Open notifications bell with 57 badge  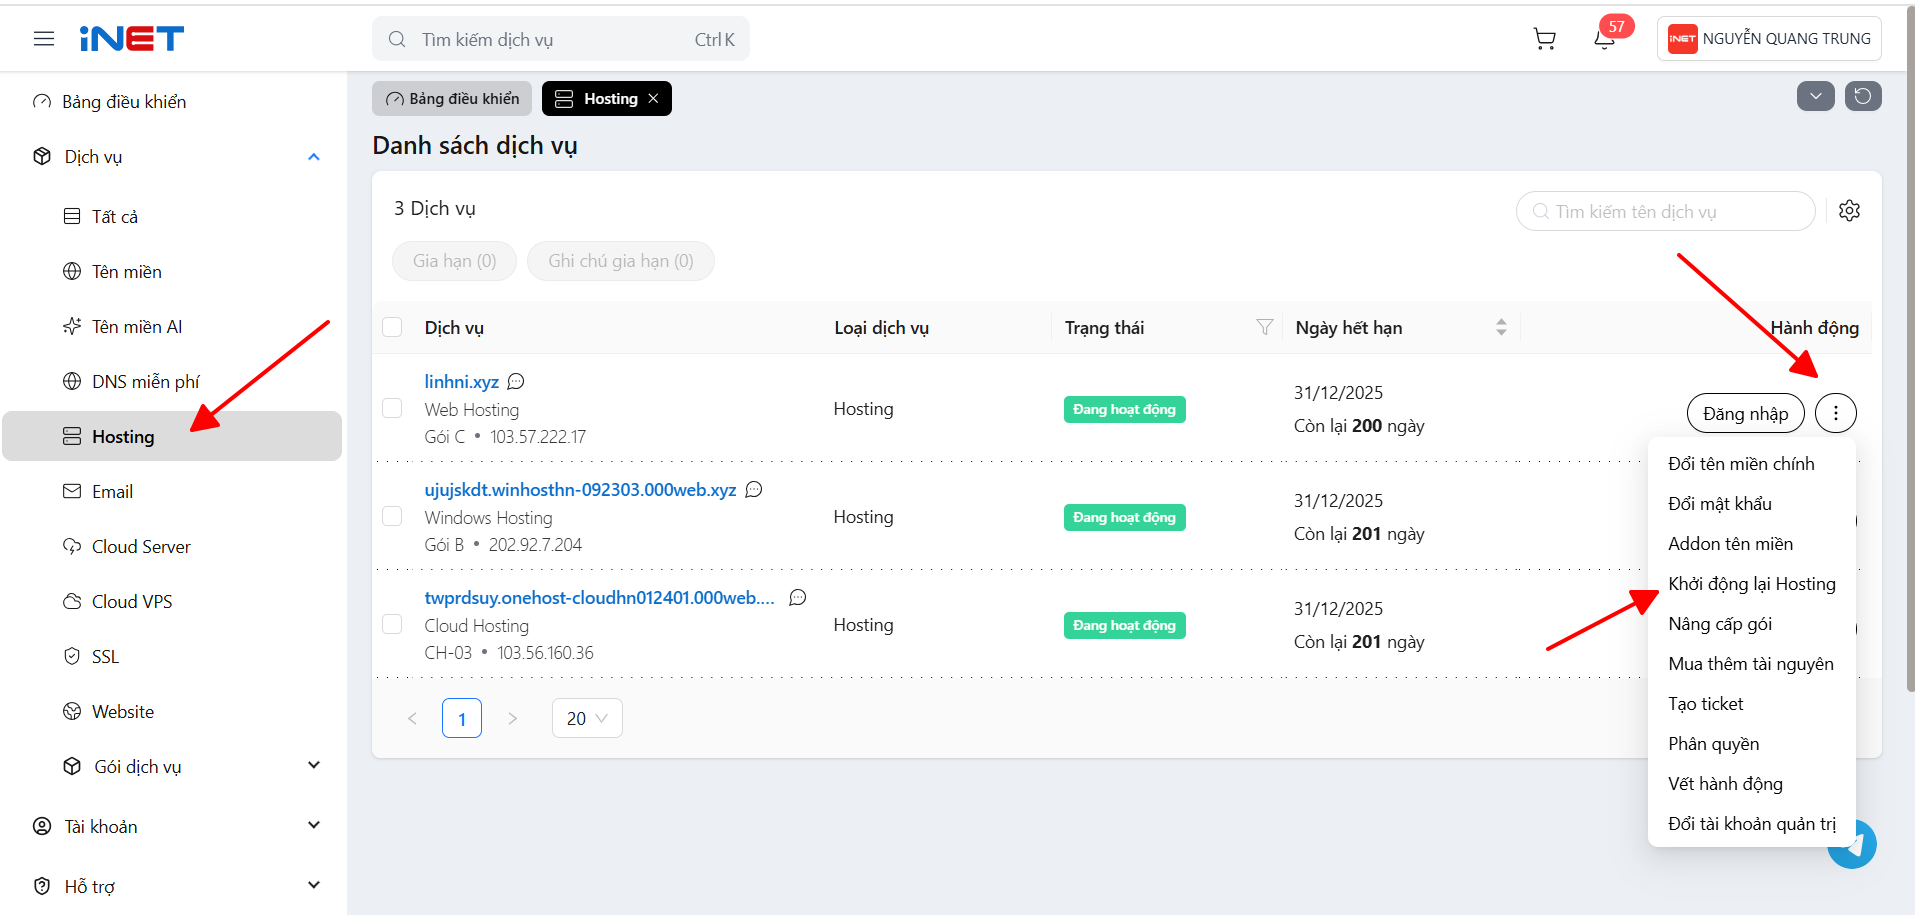tap(1604, 39)
